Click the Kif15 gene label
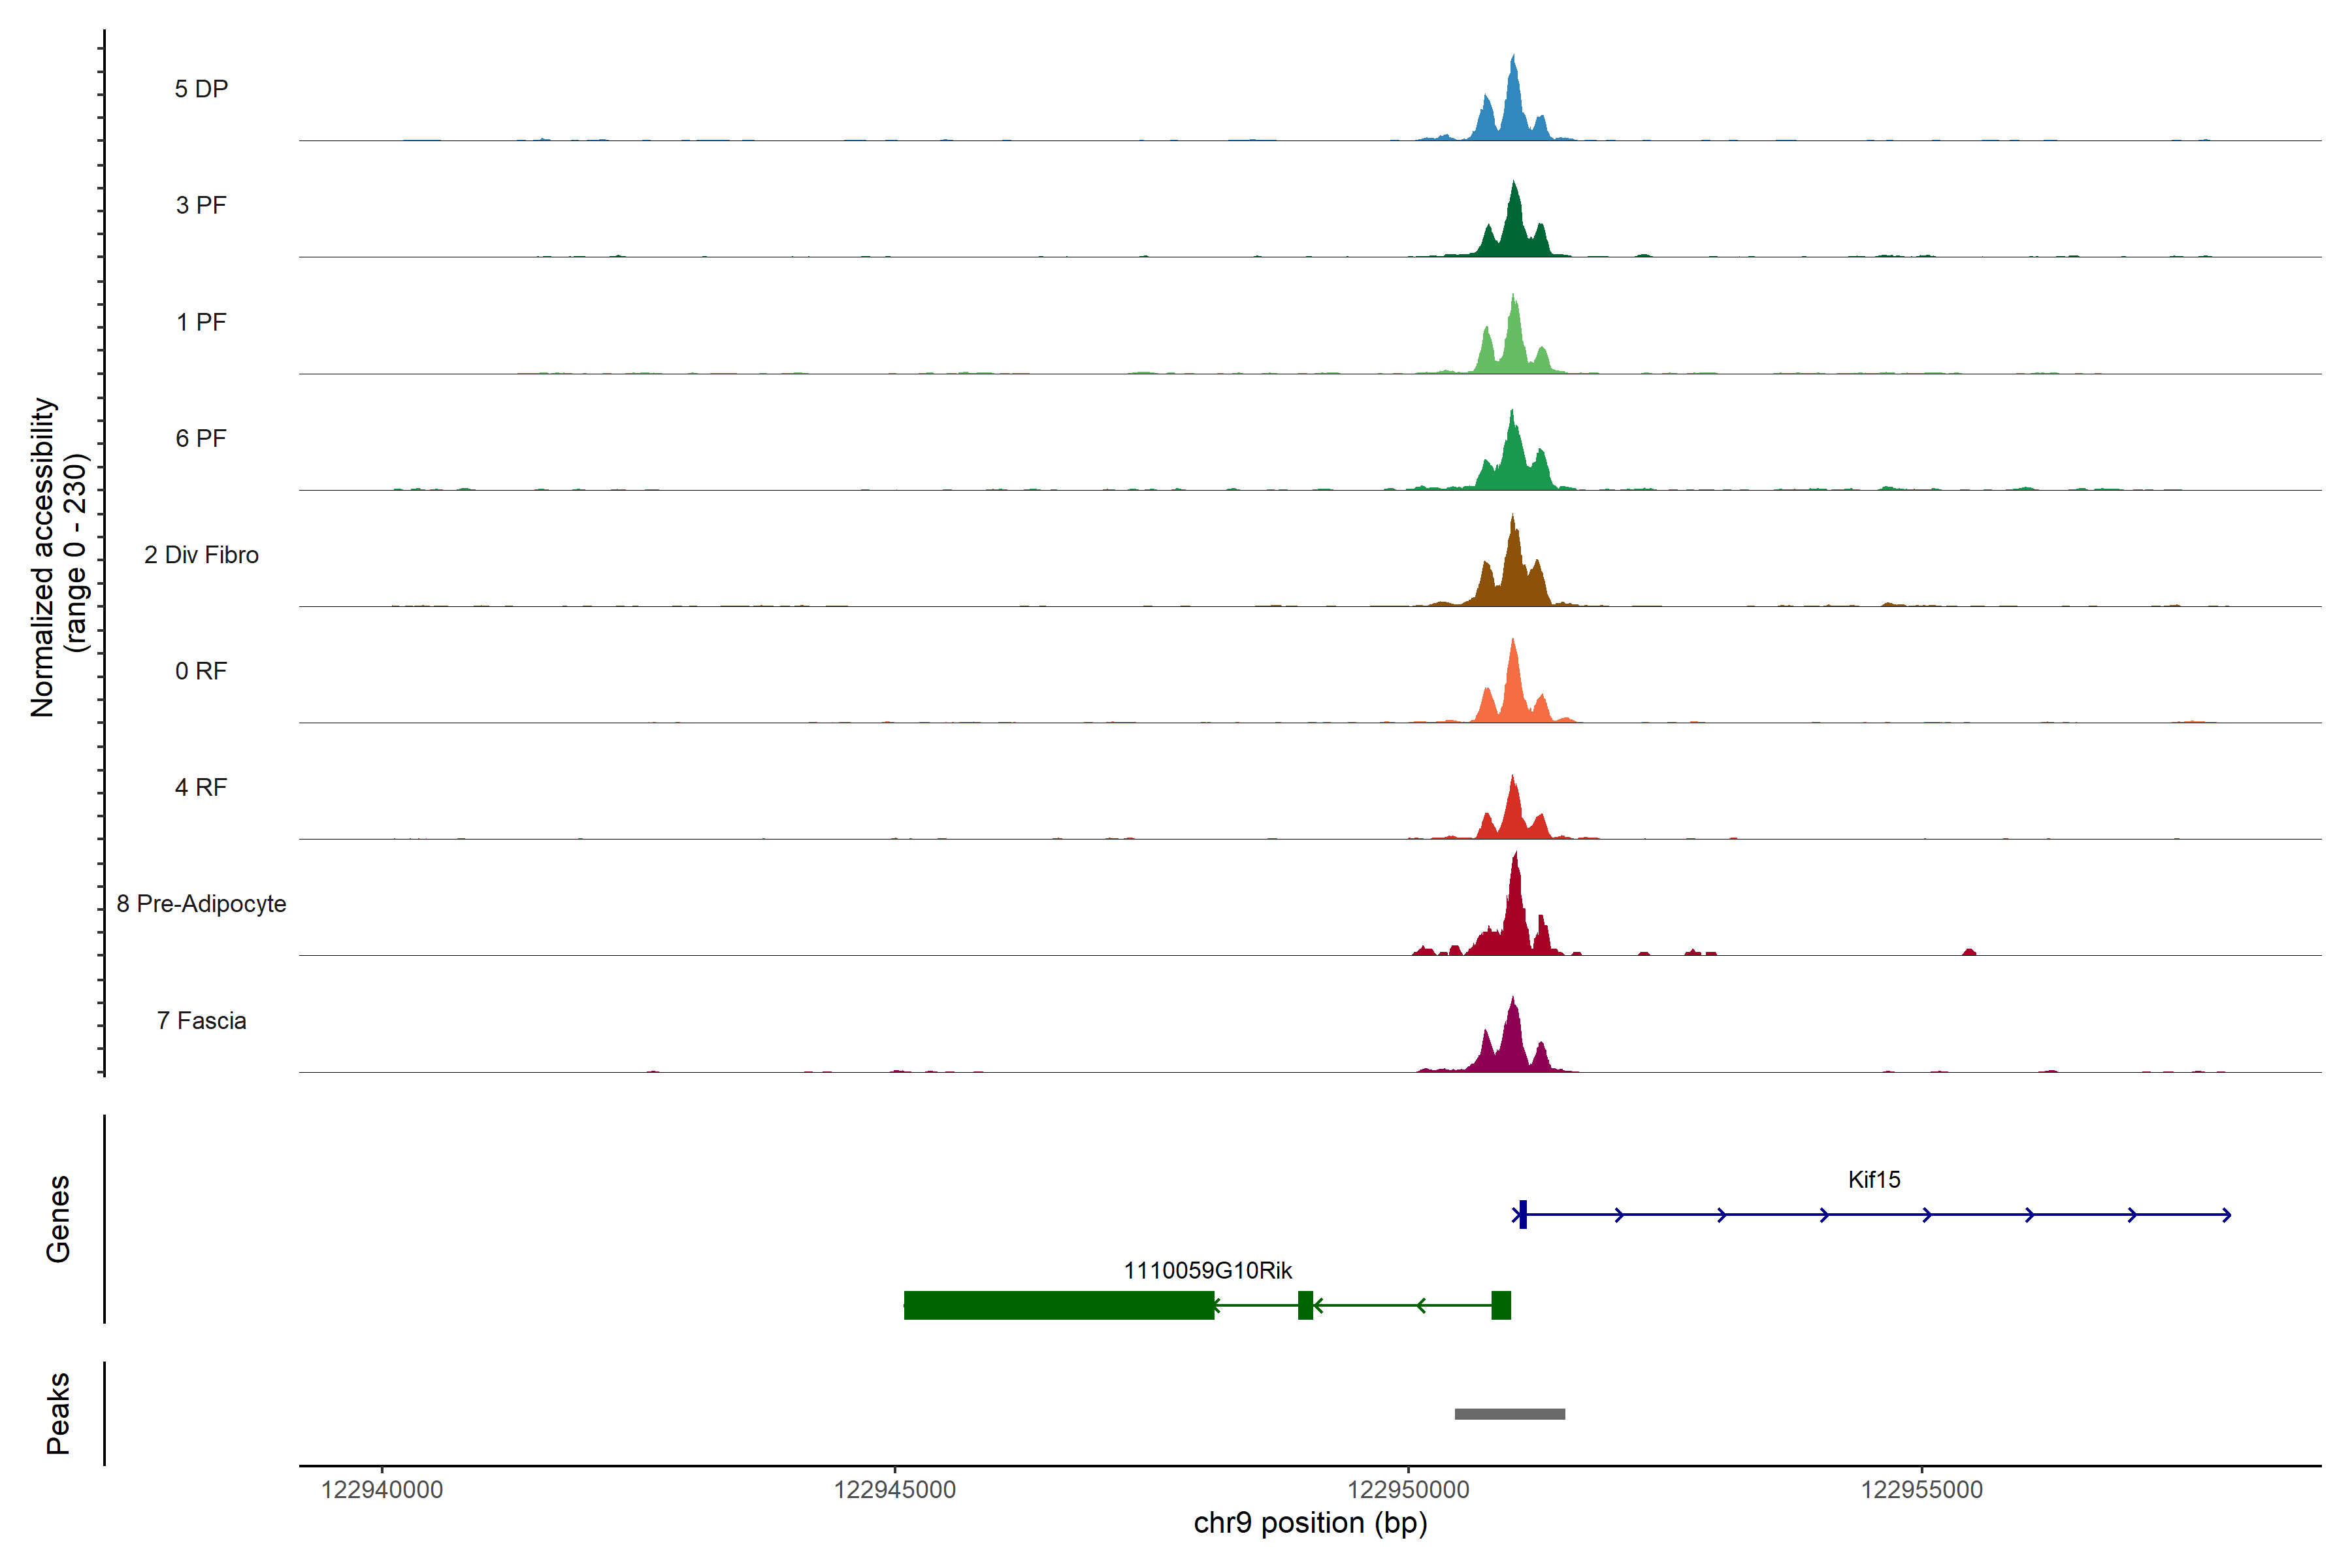The width and height of the screenshot is (2352, 1568). [x=1873, y=1180]
